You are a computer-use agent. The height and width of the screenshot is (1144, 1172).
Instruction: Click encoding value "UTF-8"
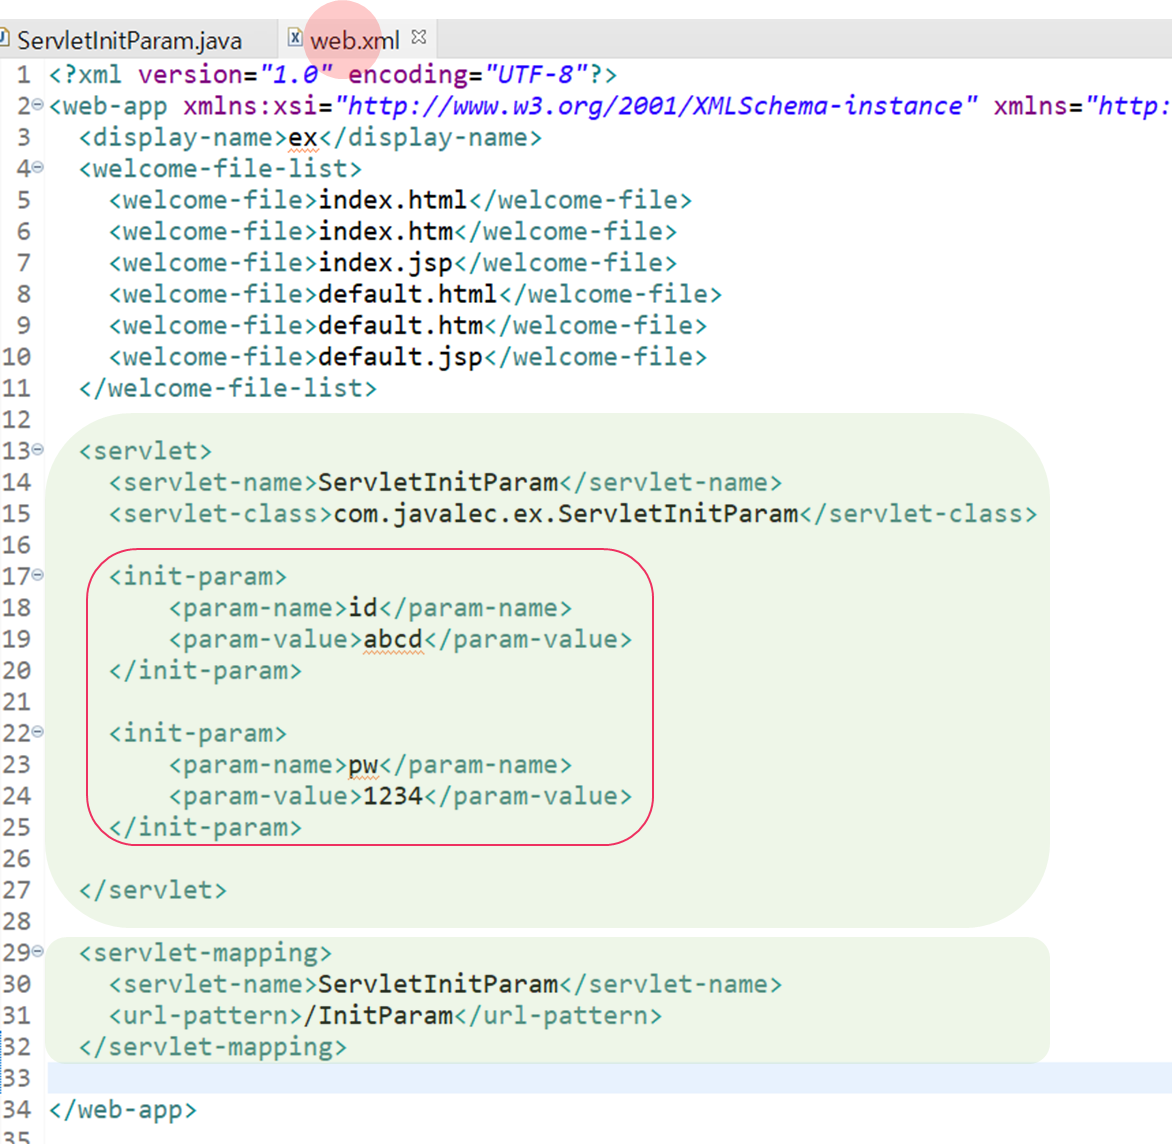[536, 75]
